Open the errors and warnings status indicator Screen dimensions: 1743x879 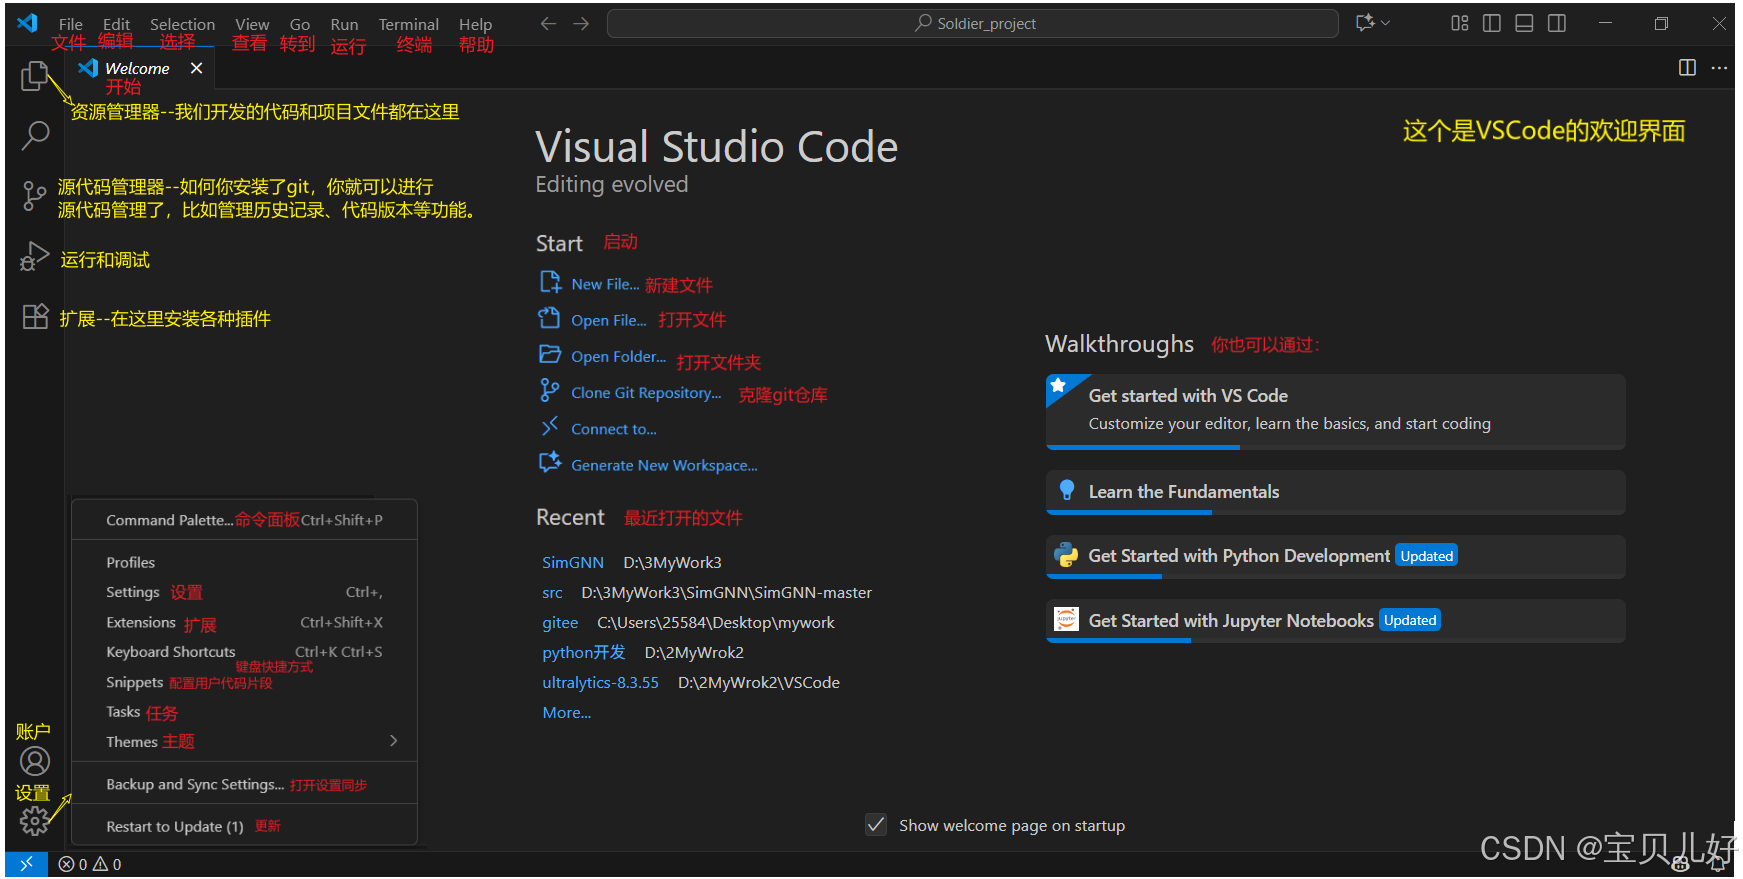[x=90, y=864]
